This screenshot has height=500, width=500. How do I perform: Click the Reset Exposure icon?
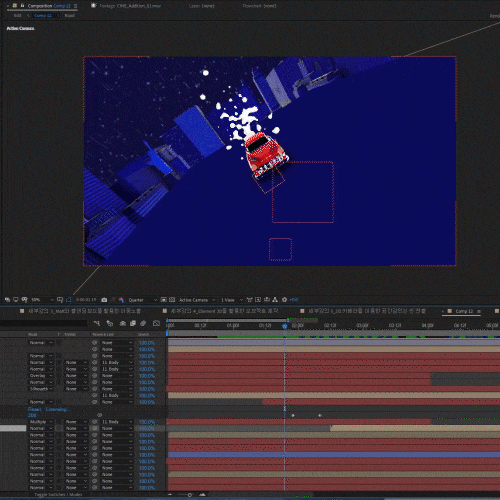pyautogui.click(x=284, y=300)
